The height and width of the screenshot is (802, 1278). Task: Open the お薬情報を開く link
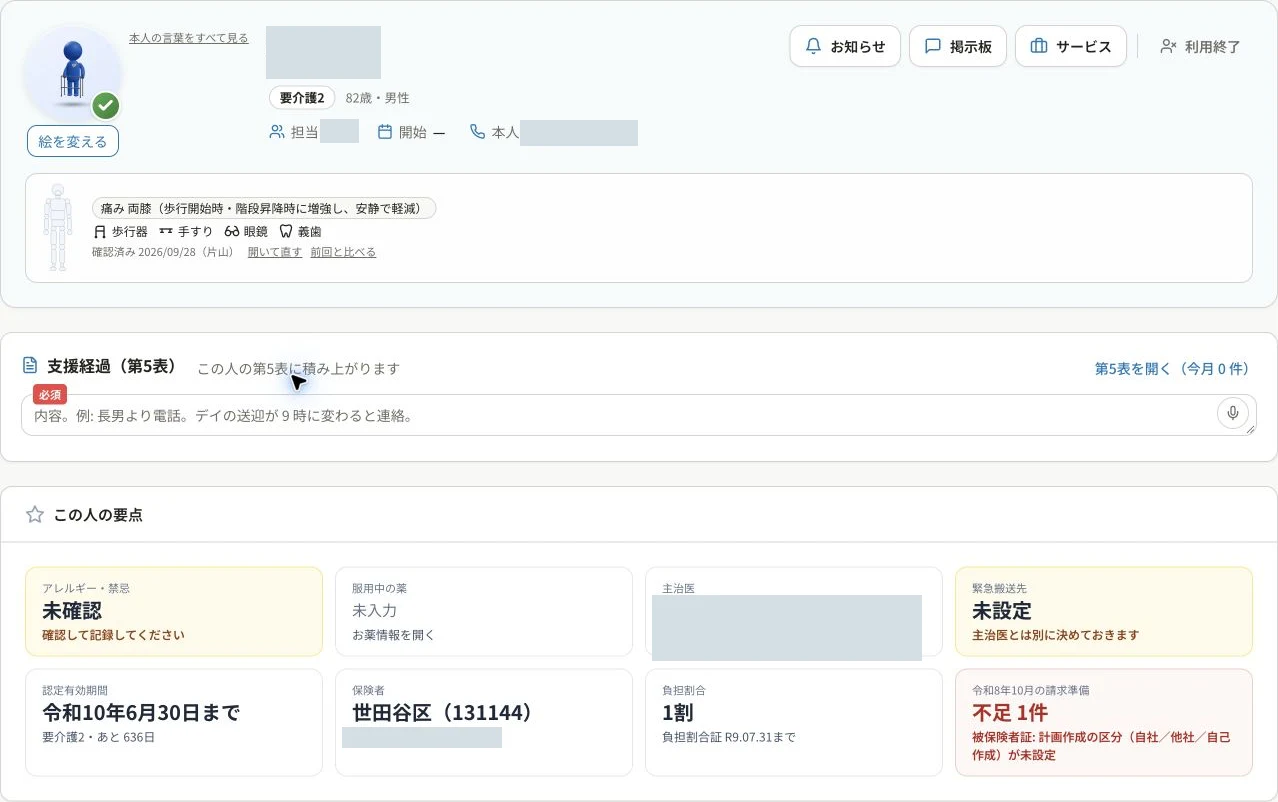click(x=393, y=635)
